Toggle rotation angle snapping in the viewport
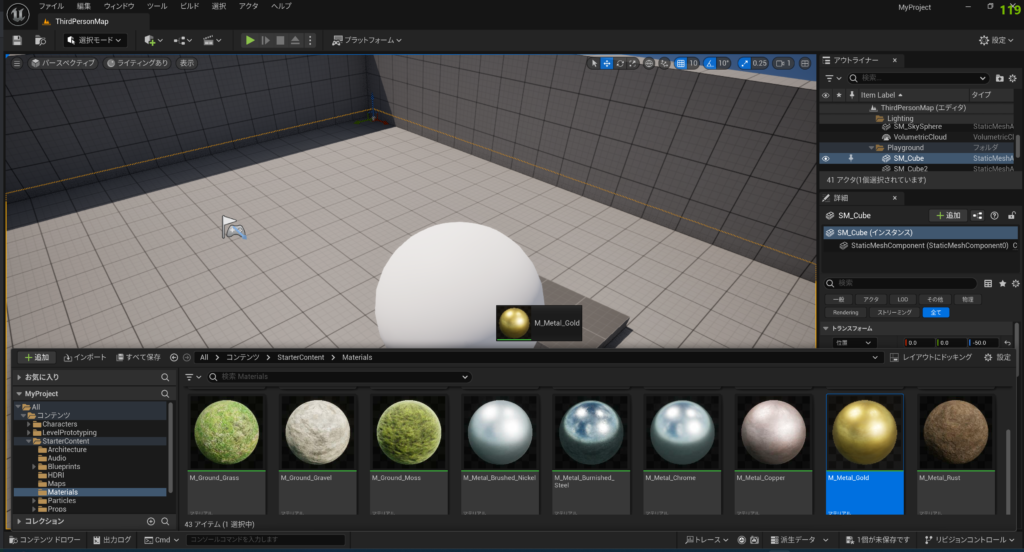 [709, 63]
